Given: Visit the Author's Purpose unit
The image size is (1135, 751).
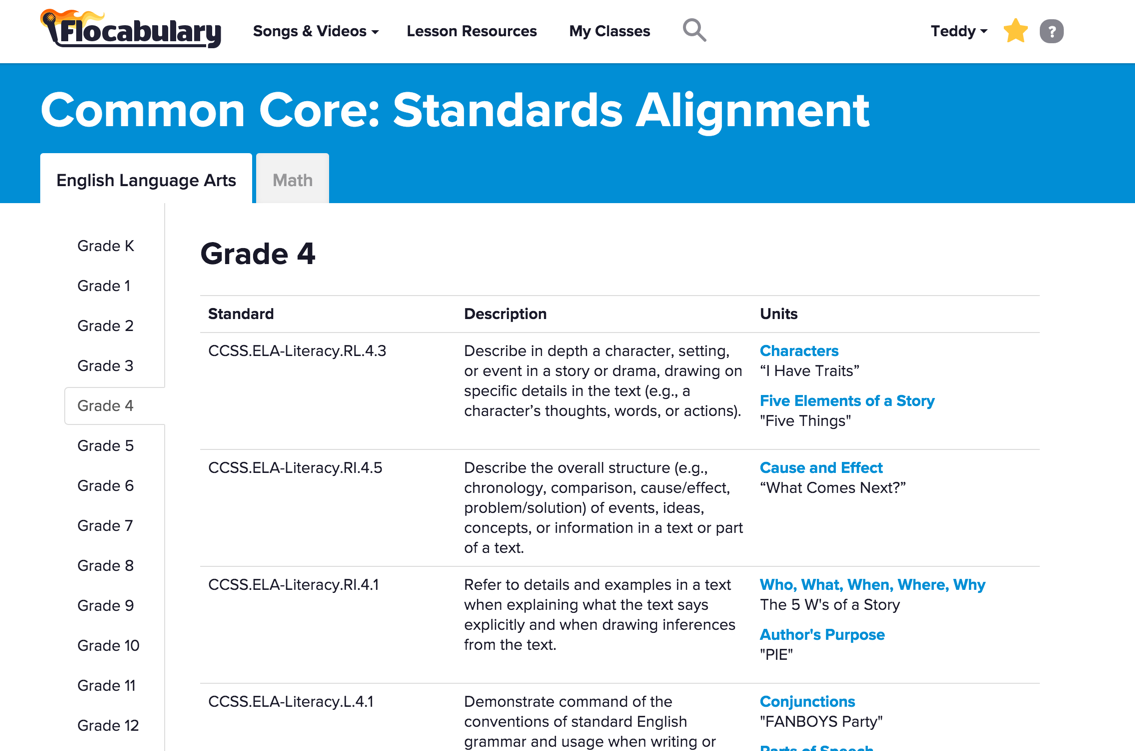Looking at the screenshot, I should 822,635.
